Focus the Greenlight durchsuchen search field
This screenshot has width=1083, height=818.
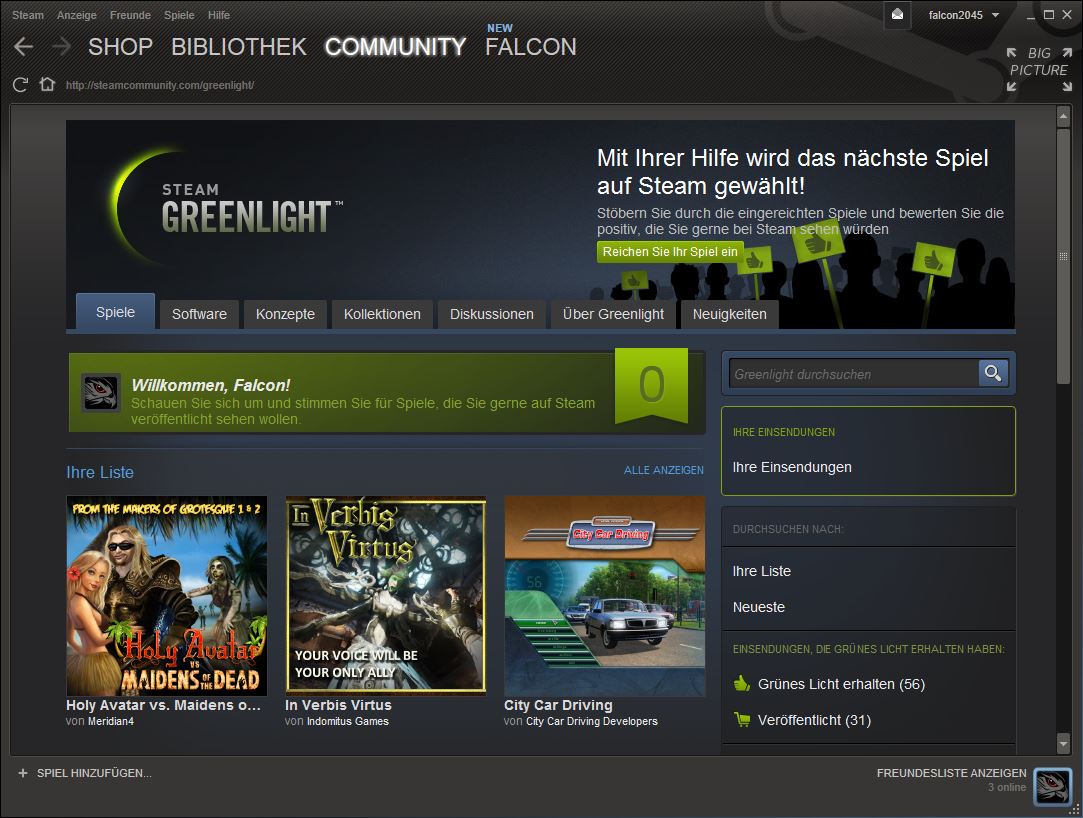point(854,374)
